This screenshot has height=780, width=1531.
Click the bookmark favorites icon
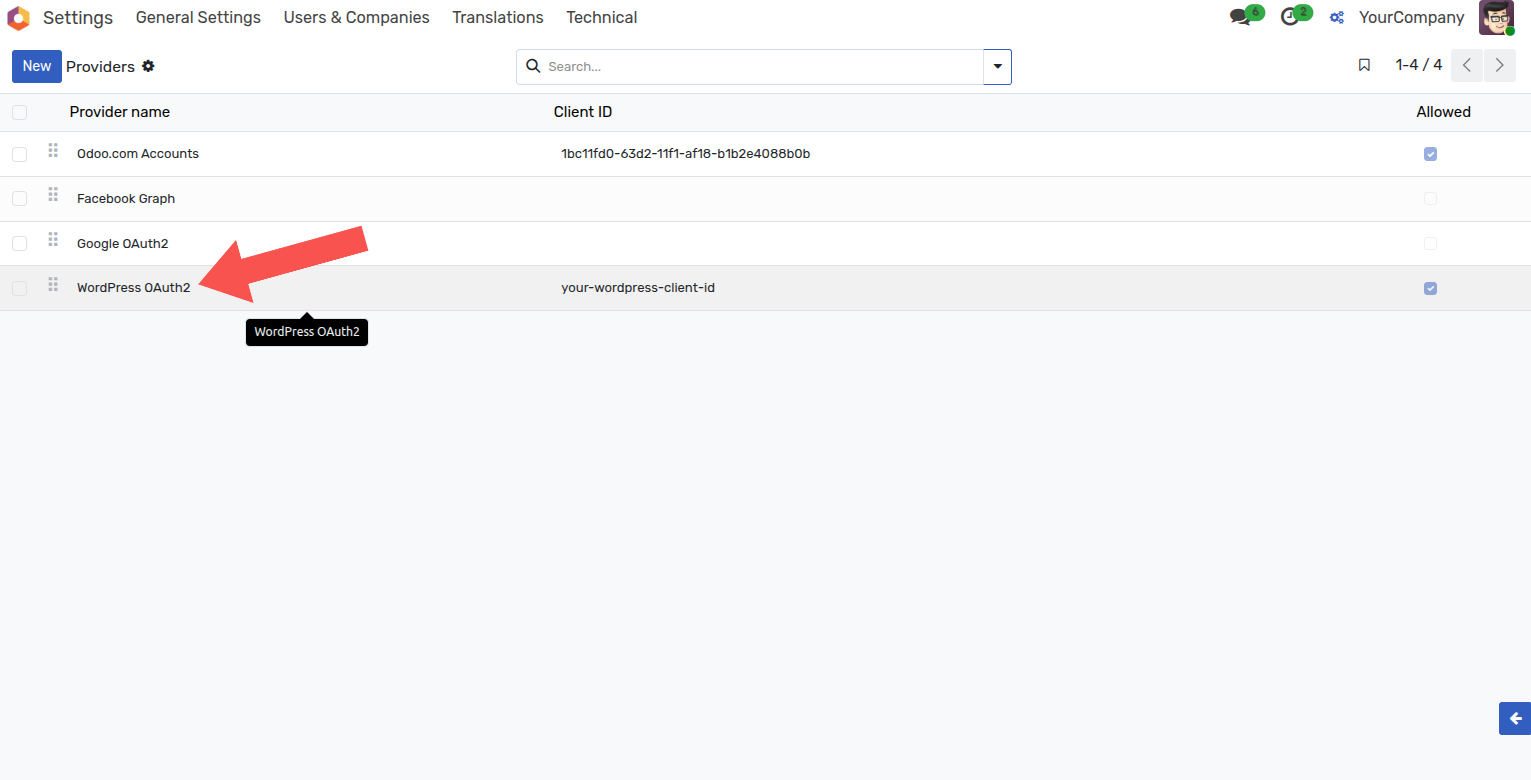click(1364, 65)
